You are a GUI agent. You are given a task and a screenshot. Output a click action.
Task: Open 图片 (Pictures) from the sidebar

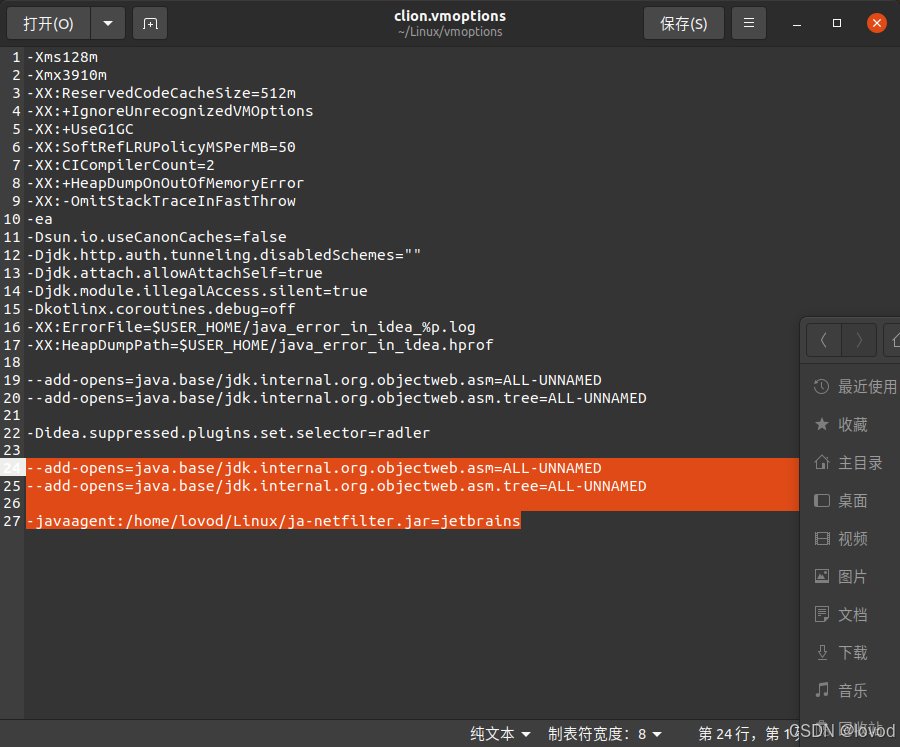tap(852, 576)
